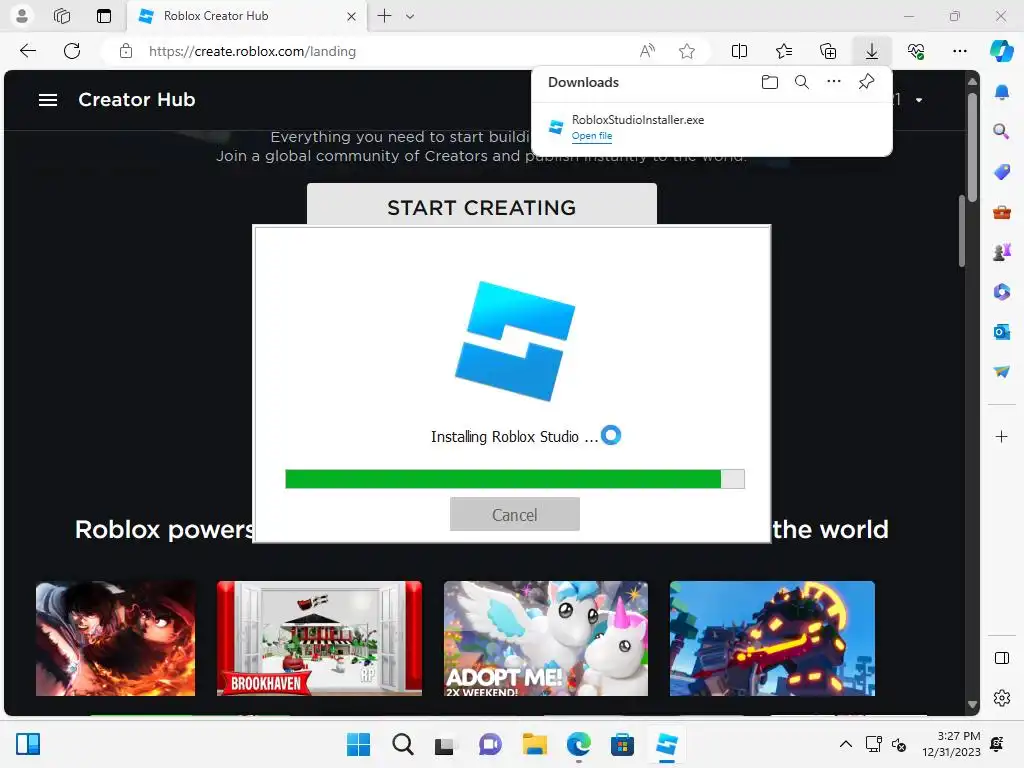Open Edge Settings and more menu
Screen dimensions: 1024x768
[959, 51]
